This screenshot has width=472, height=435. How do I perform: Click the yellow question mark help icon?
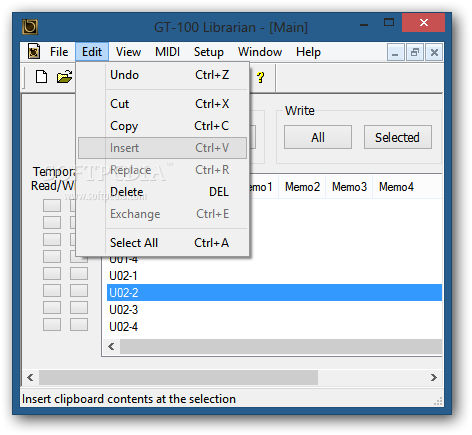click(x=261, y=77)
